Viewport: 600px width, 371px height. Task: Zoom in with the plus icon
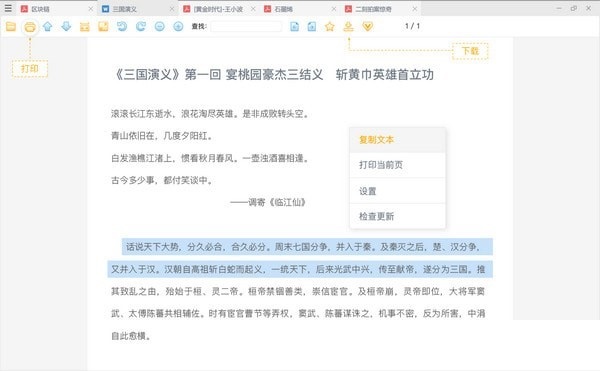tap(178, 26)
